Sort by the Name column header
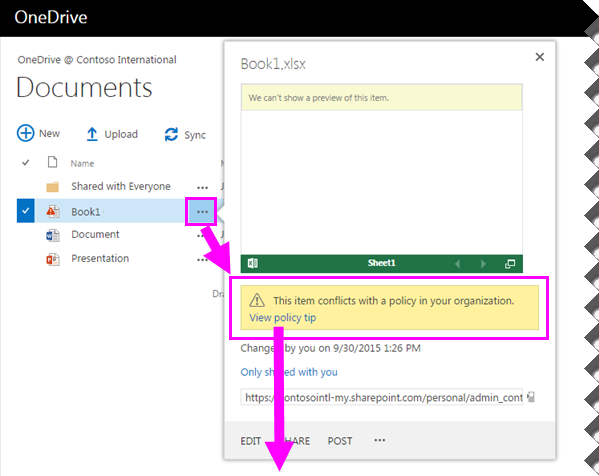This screenshot has width=599, height=476. tap(82, 164)
